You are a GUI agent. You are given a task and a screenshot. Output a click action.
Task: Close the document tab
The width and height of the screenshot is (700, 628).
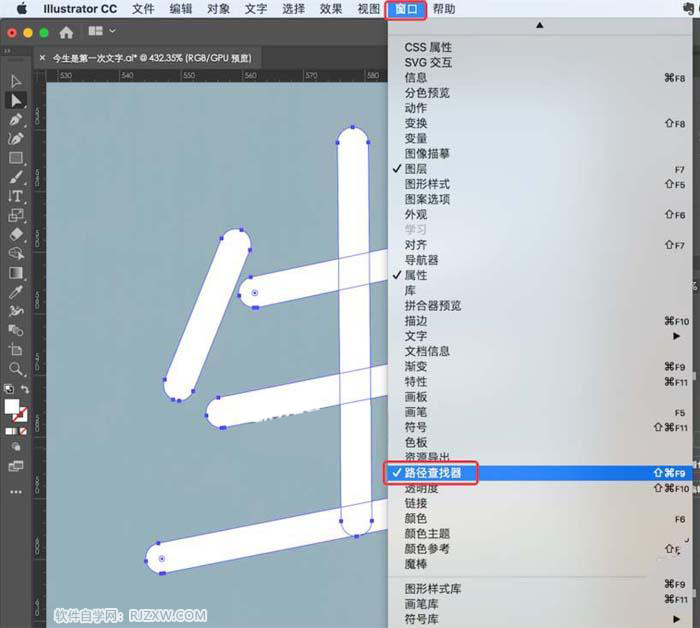pyautogui.click(x=42, y=58)
